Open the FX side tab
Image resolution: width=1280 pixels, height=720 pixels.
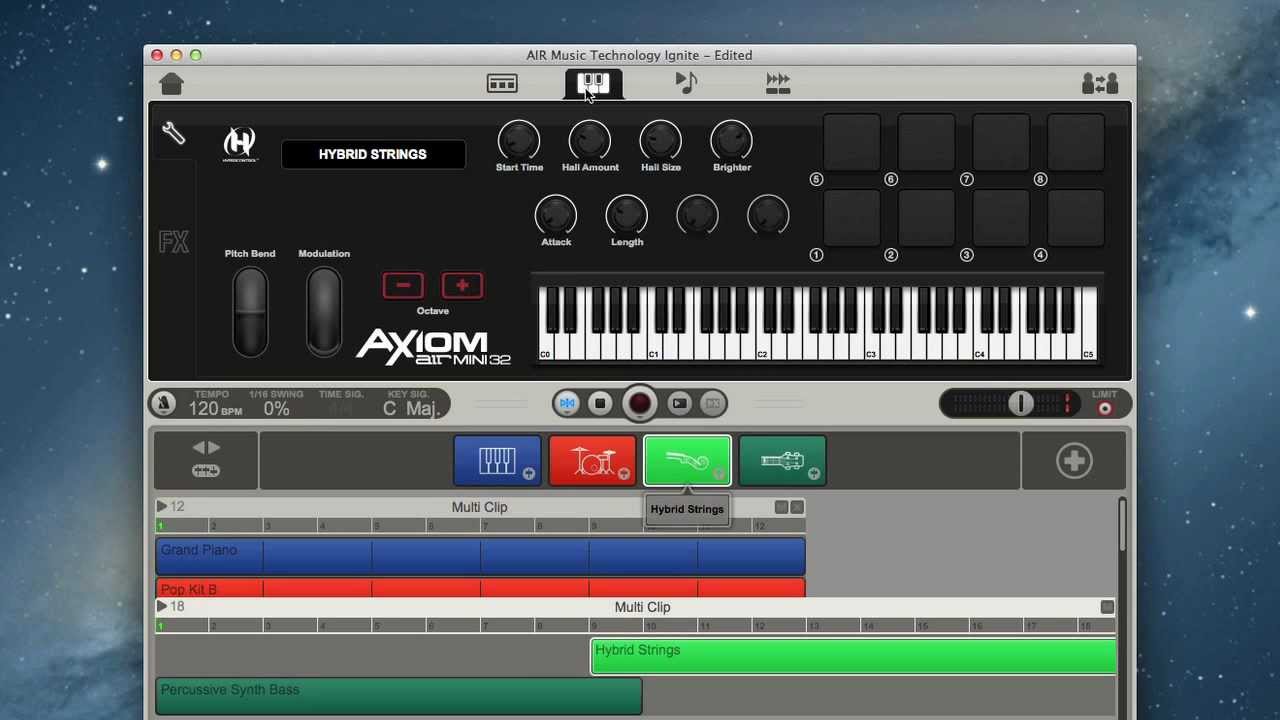(173, 242)
